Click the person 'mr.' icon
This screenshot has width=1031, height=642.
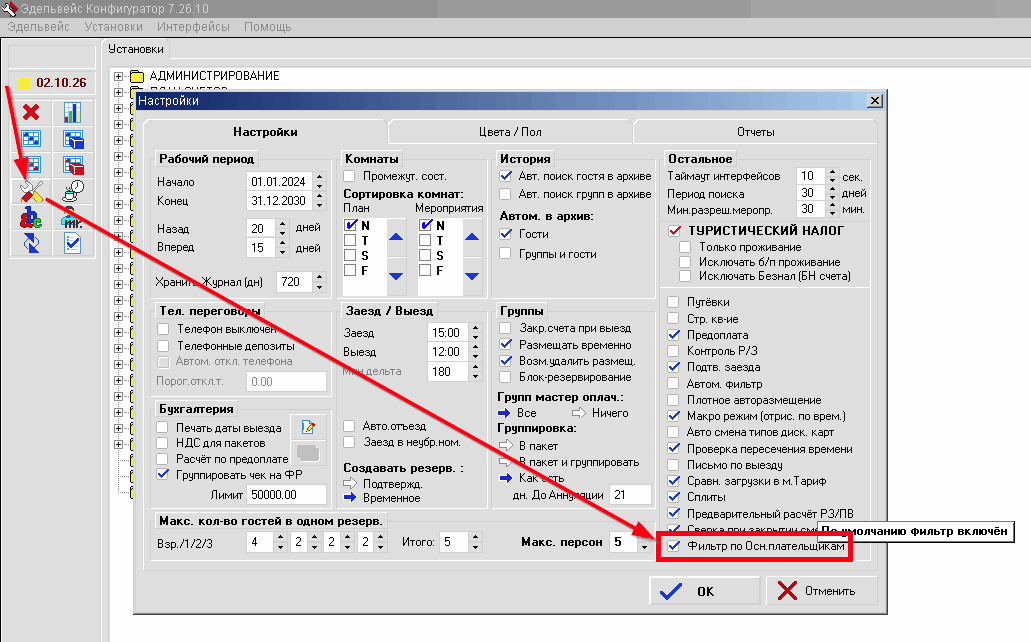72,218
